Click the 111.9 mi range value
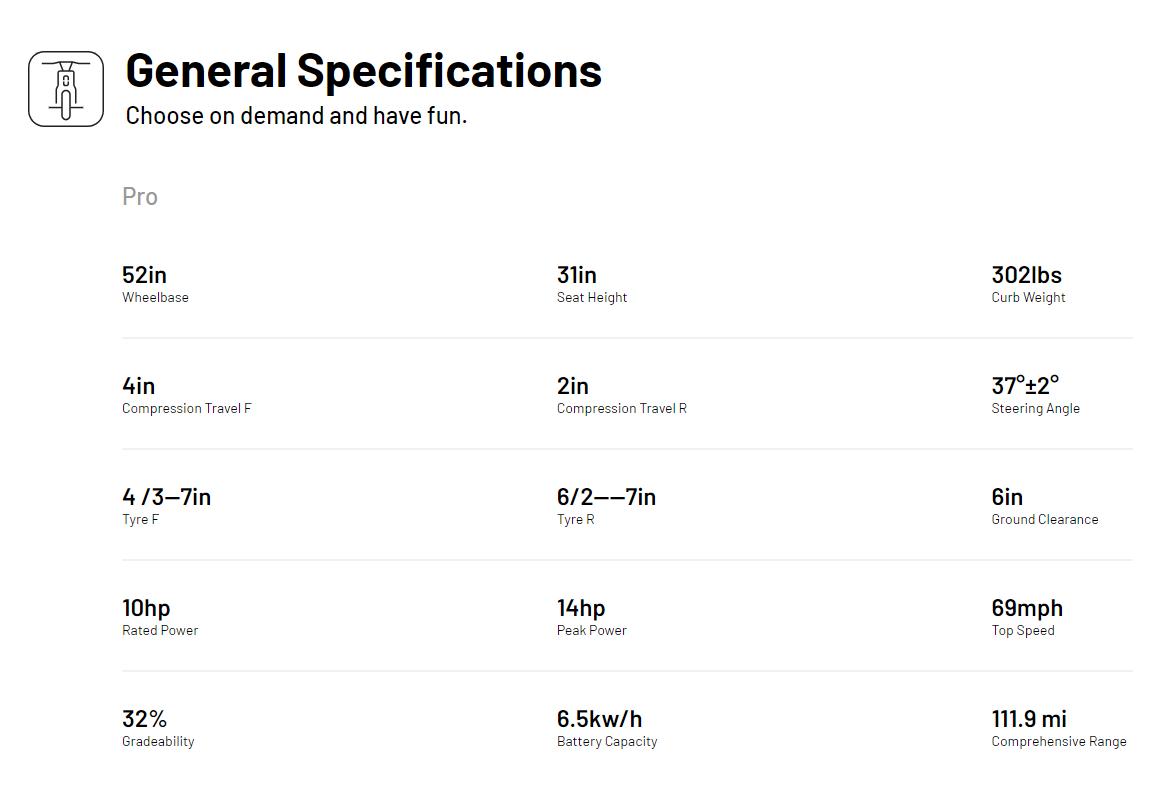Screen dimensions: 1173x810 pyautogui.click(x=1028, y=719)
